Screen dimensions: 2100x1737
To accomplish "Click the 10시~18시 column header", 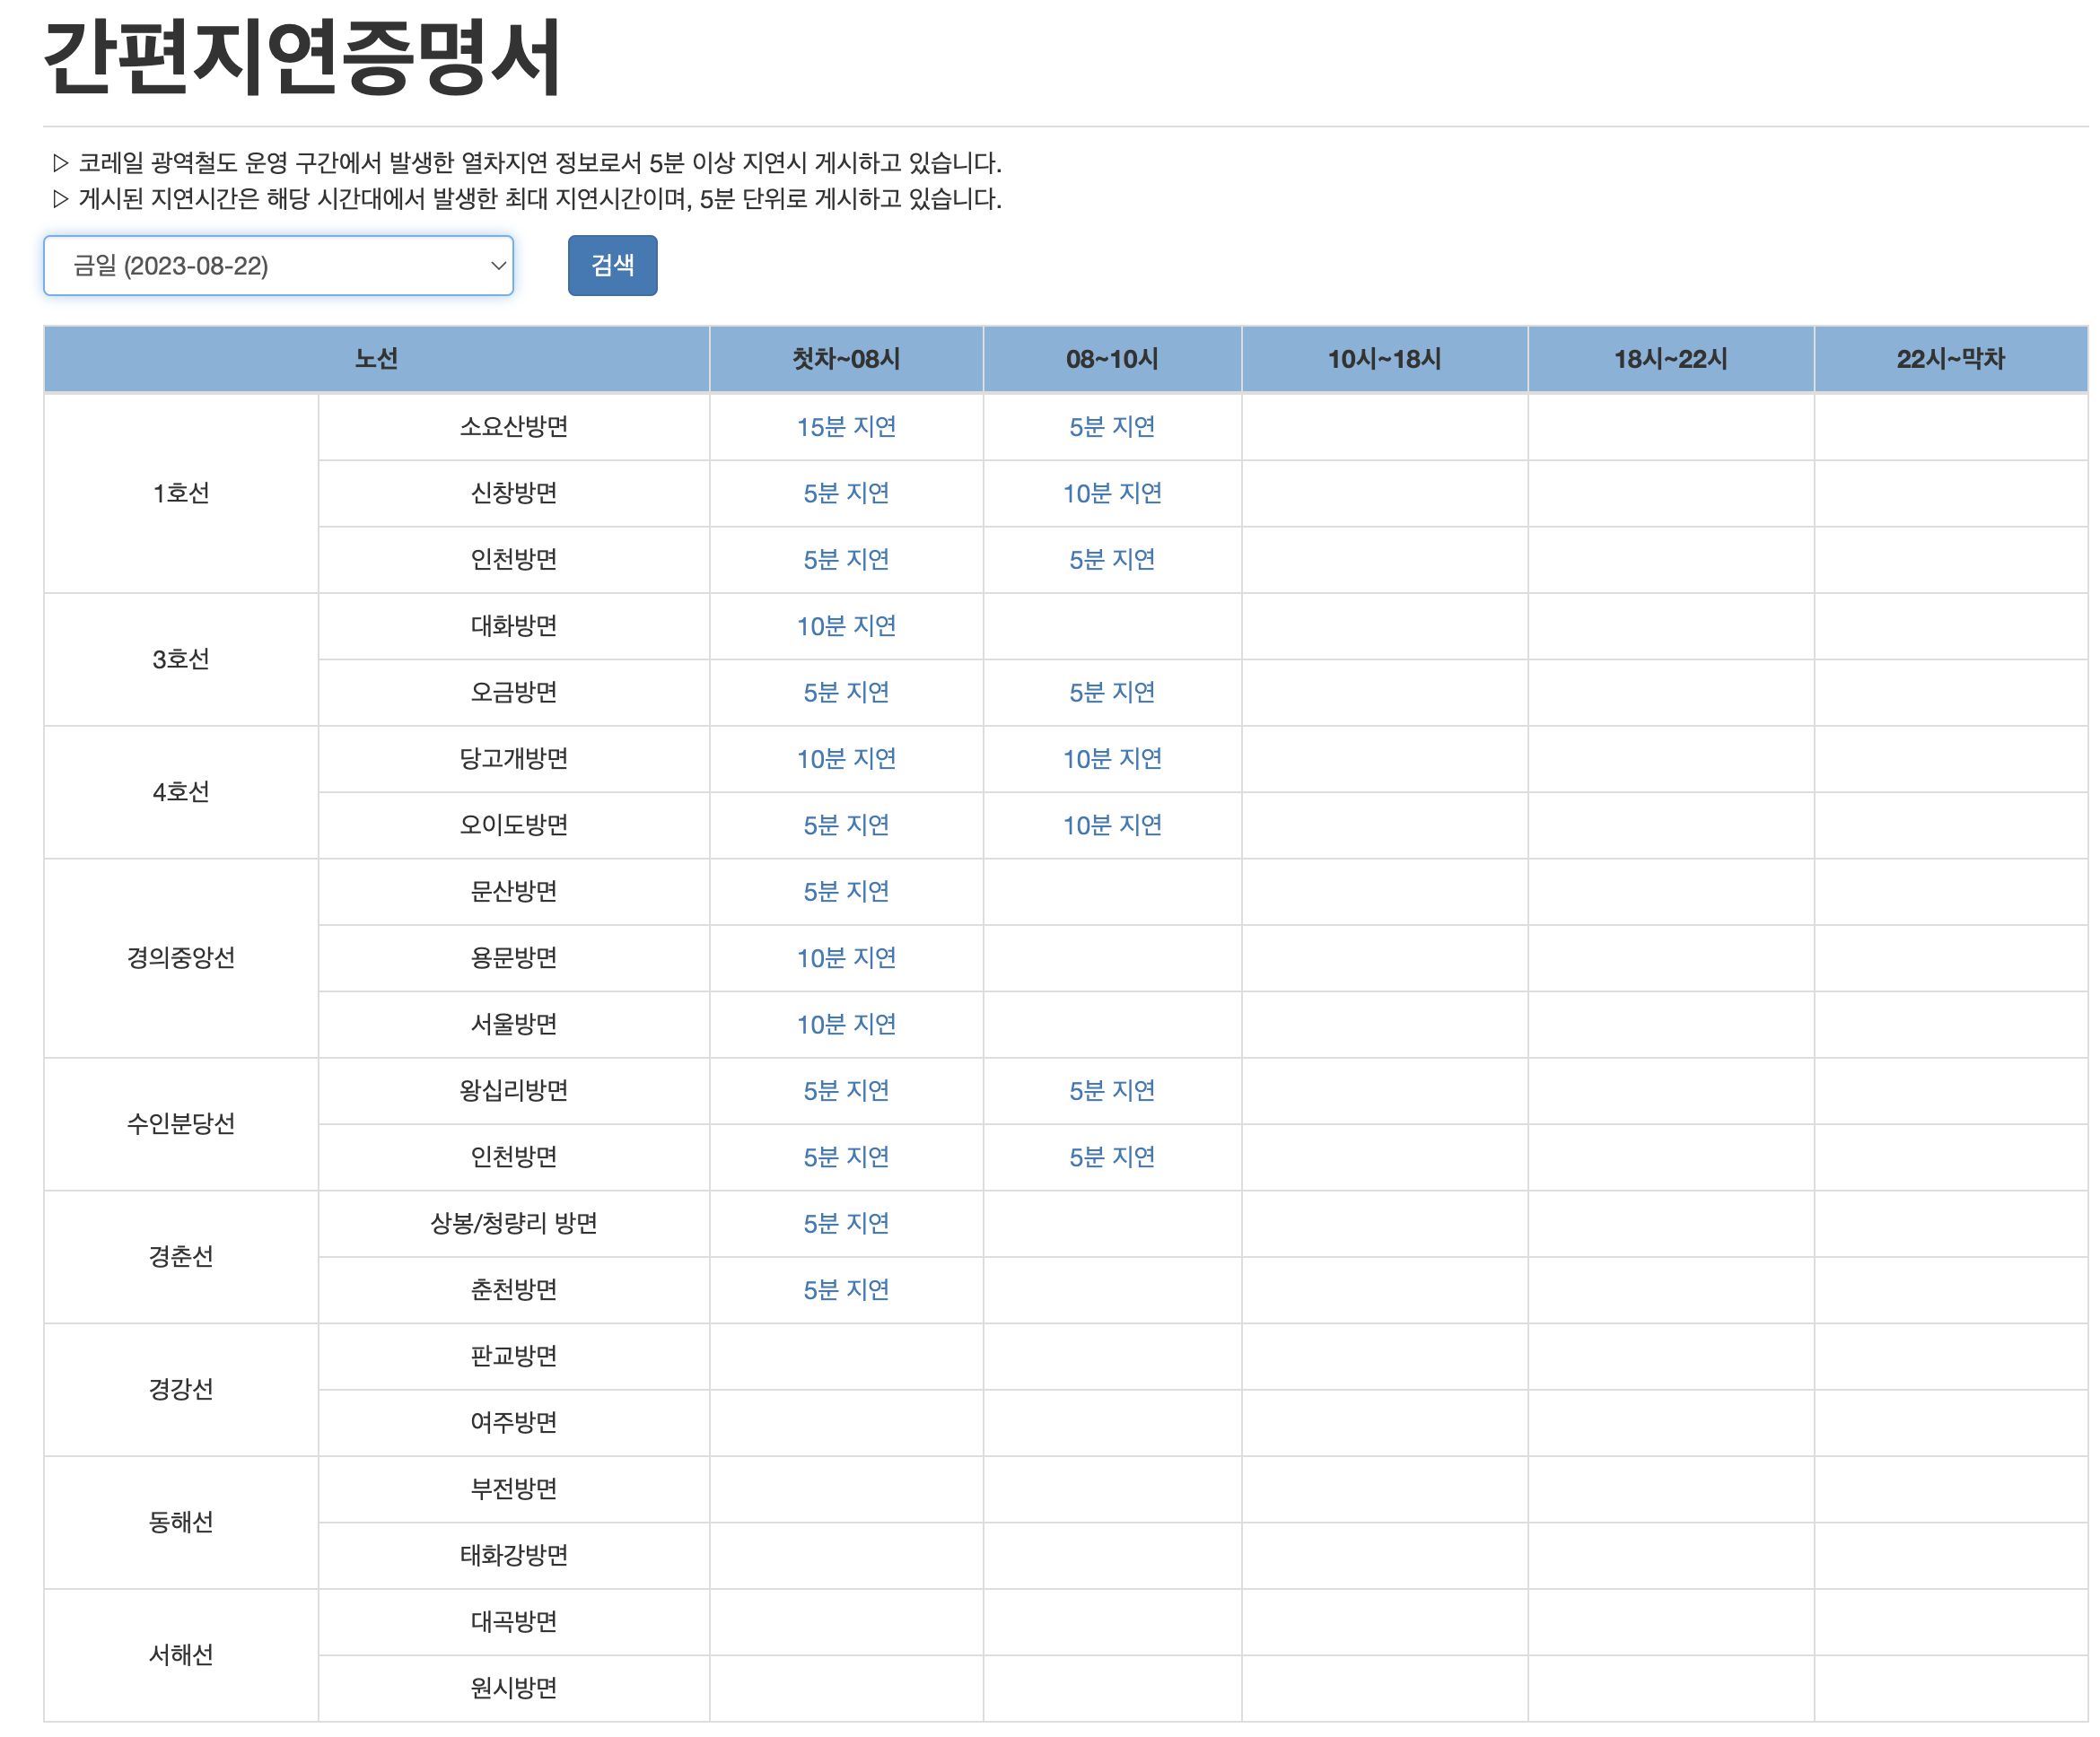I will (1384, 359).
